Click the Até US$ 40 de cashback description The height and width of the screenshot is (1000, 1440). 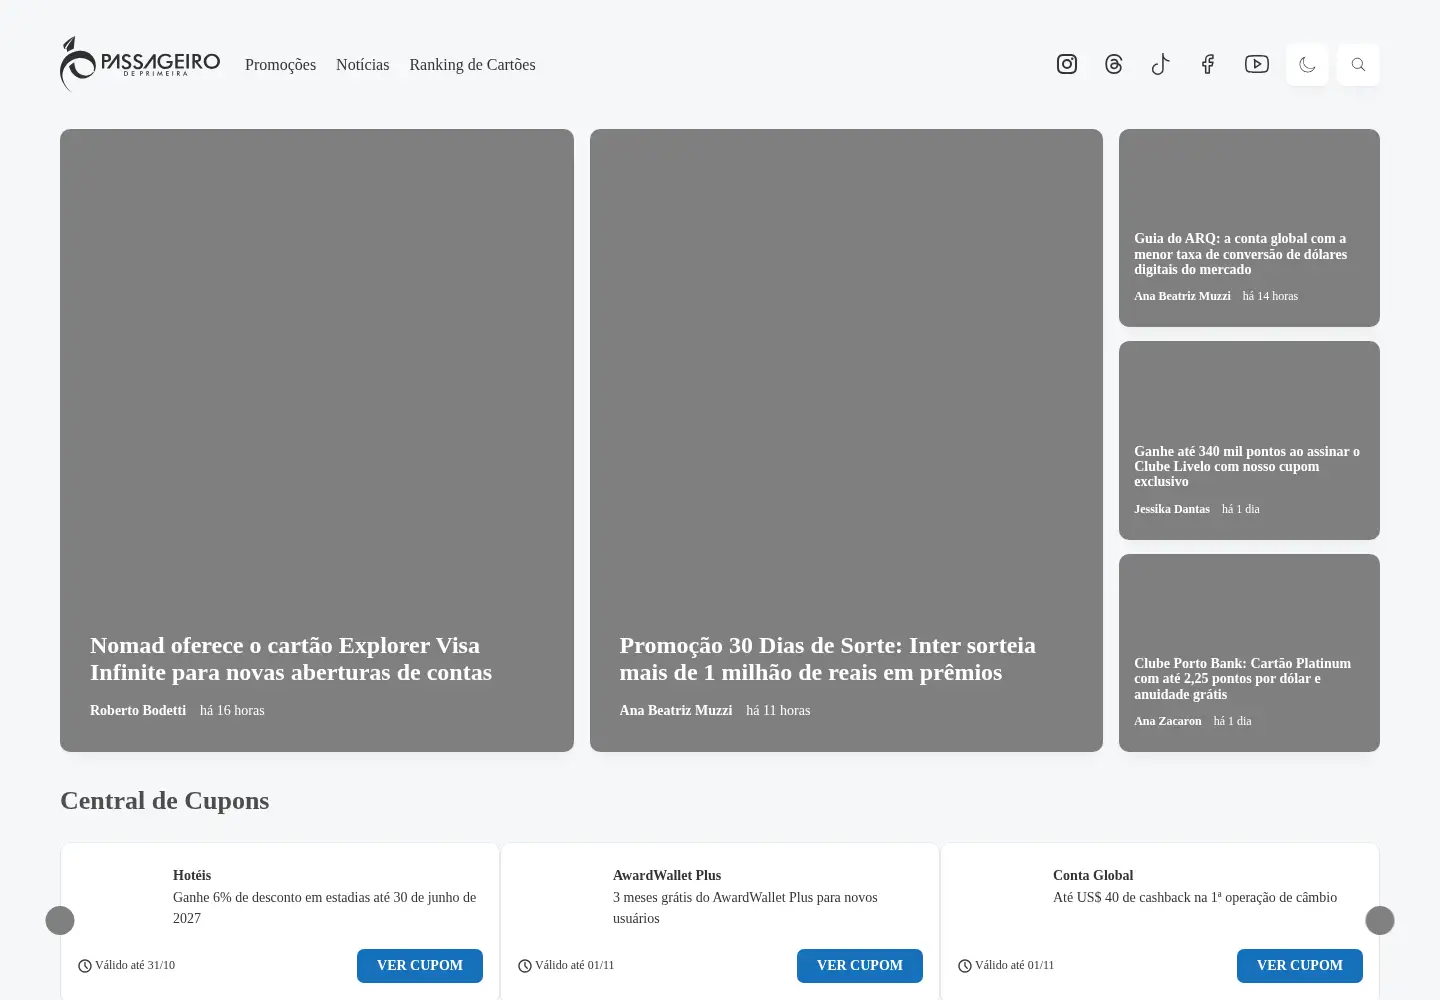coord(1195,897)
